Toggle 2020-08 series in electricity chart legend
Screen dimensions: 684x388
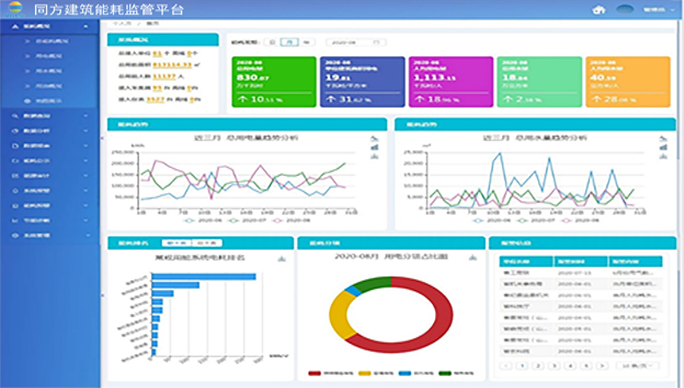click(291, 221)
